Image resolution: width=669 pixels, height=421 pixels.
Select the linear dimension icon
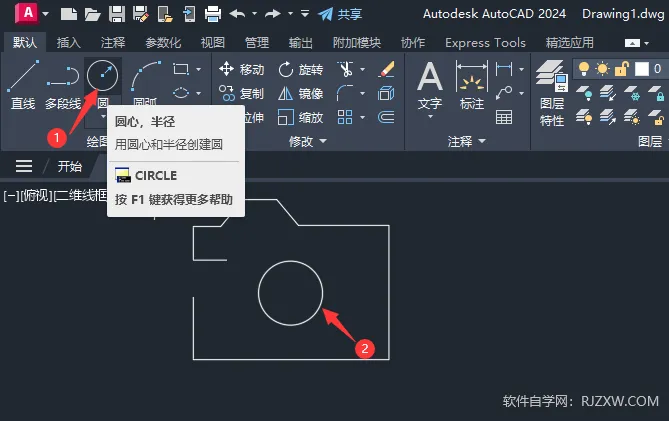tap(504, 69)
